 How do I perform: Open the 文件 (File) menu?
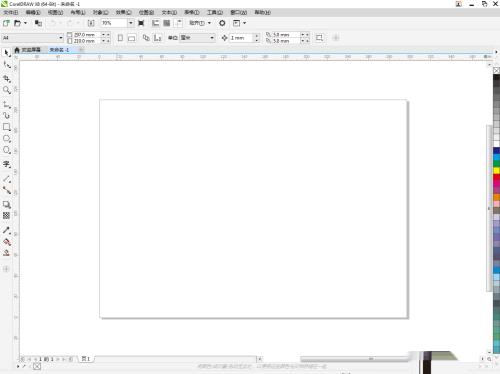click(x=11, y=12)
